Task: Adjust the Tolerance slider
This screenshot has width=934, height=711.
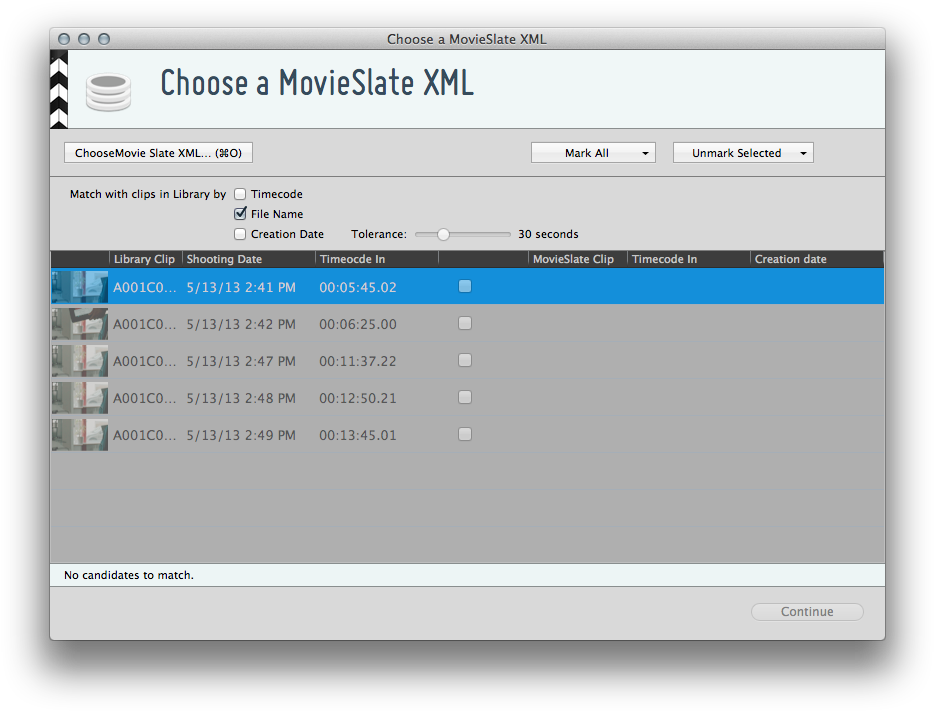Action: [x=443, y=233]
